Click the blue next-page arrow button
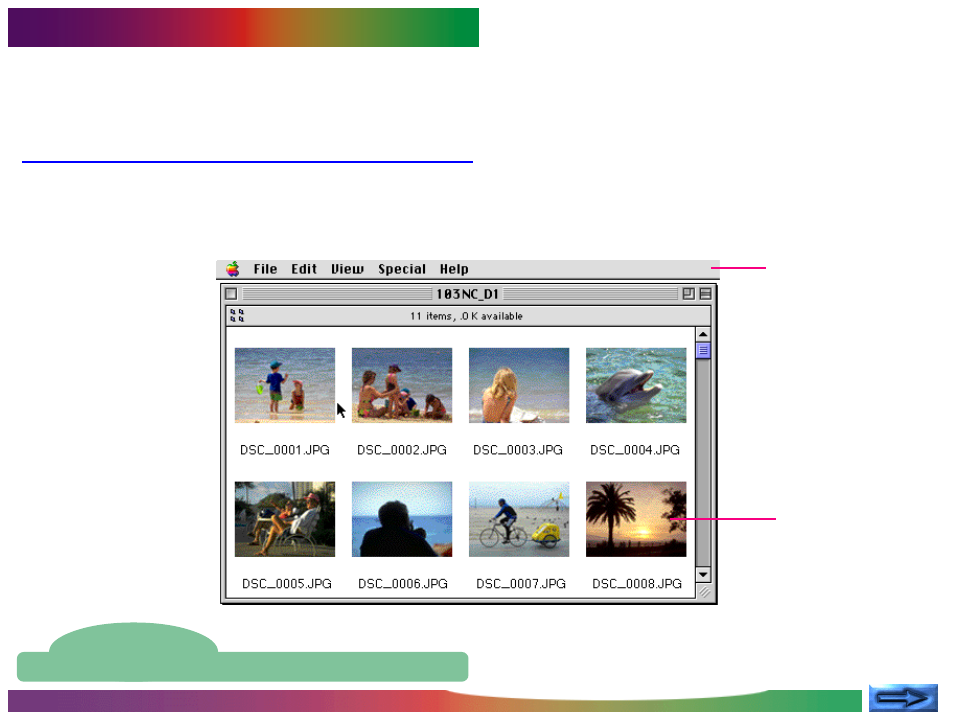The image size is (954, 715). tap(903, 697)
